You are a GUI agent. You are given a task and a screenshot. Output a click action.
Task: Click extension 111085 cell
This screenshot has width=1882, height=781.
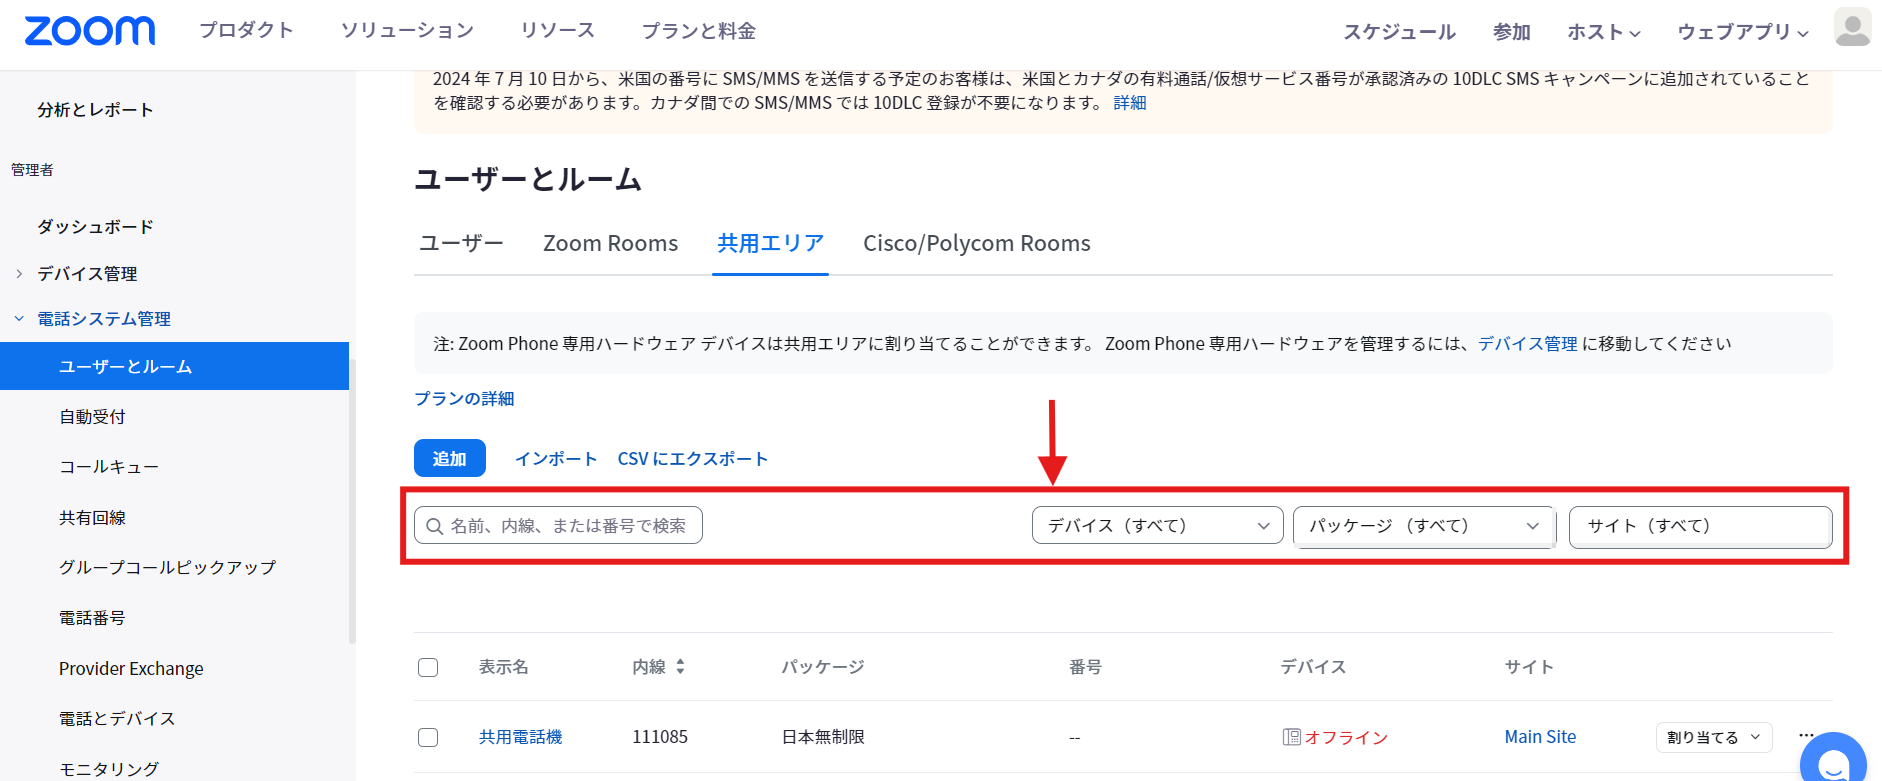660,737
